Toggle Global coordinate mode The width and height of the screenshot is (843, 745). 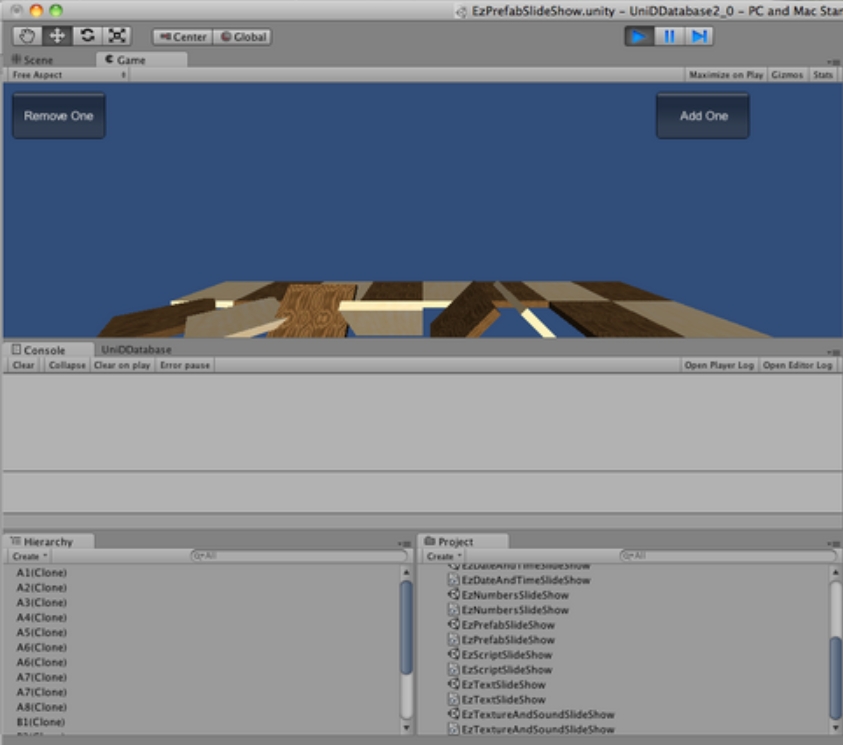pyautogui.click(x=242, y=37)
